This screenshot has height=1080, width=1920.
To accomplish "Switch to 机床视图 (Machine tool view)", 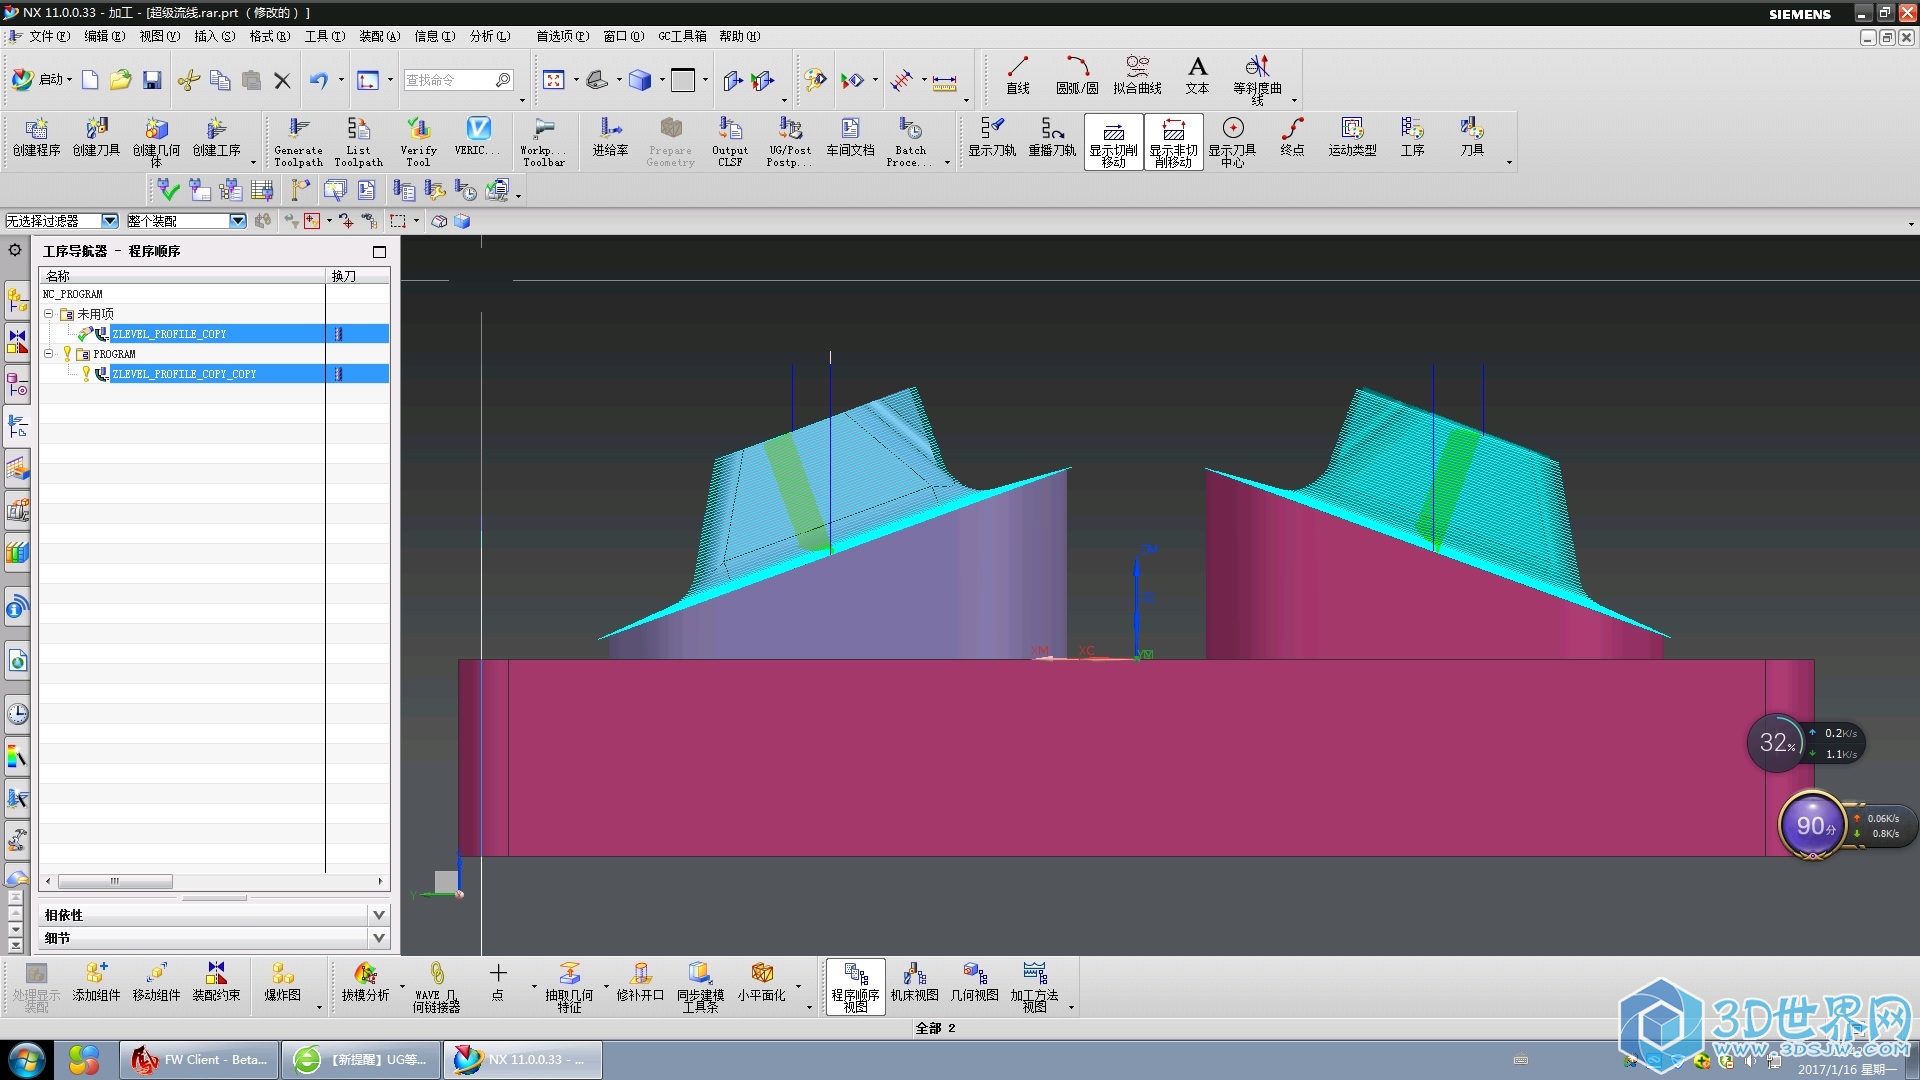I will pos(914,983).
